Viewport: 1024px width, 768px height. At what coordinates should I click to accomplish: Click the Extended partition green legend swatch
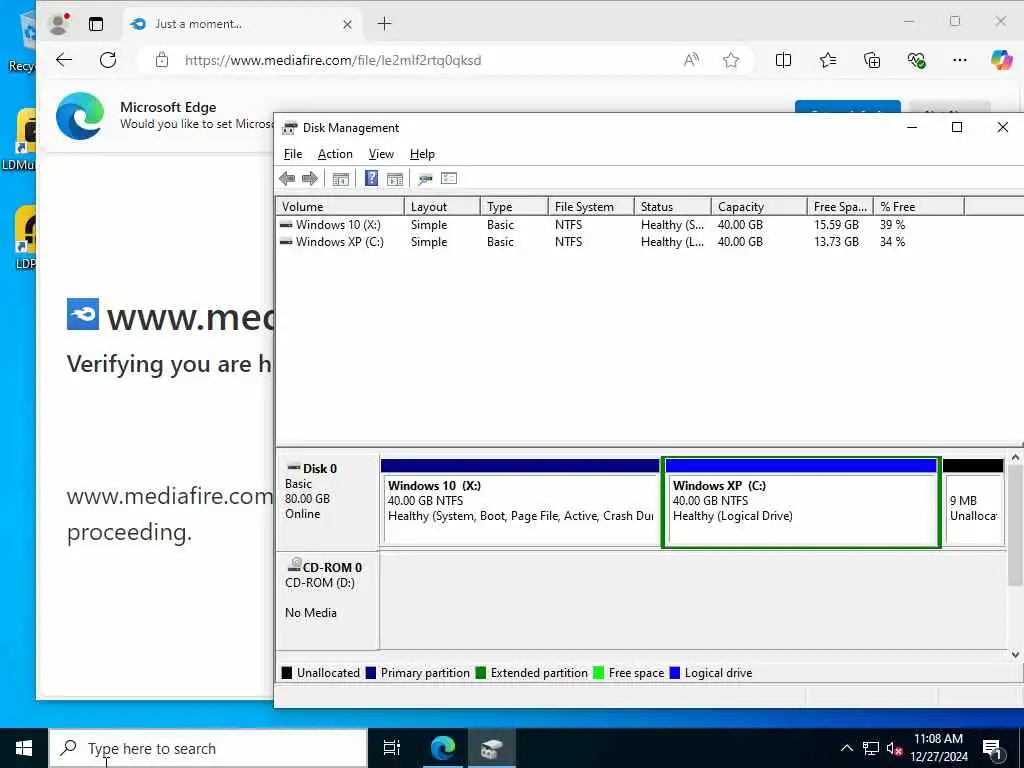pyautogui.click(x=481, y=673)
